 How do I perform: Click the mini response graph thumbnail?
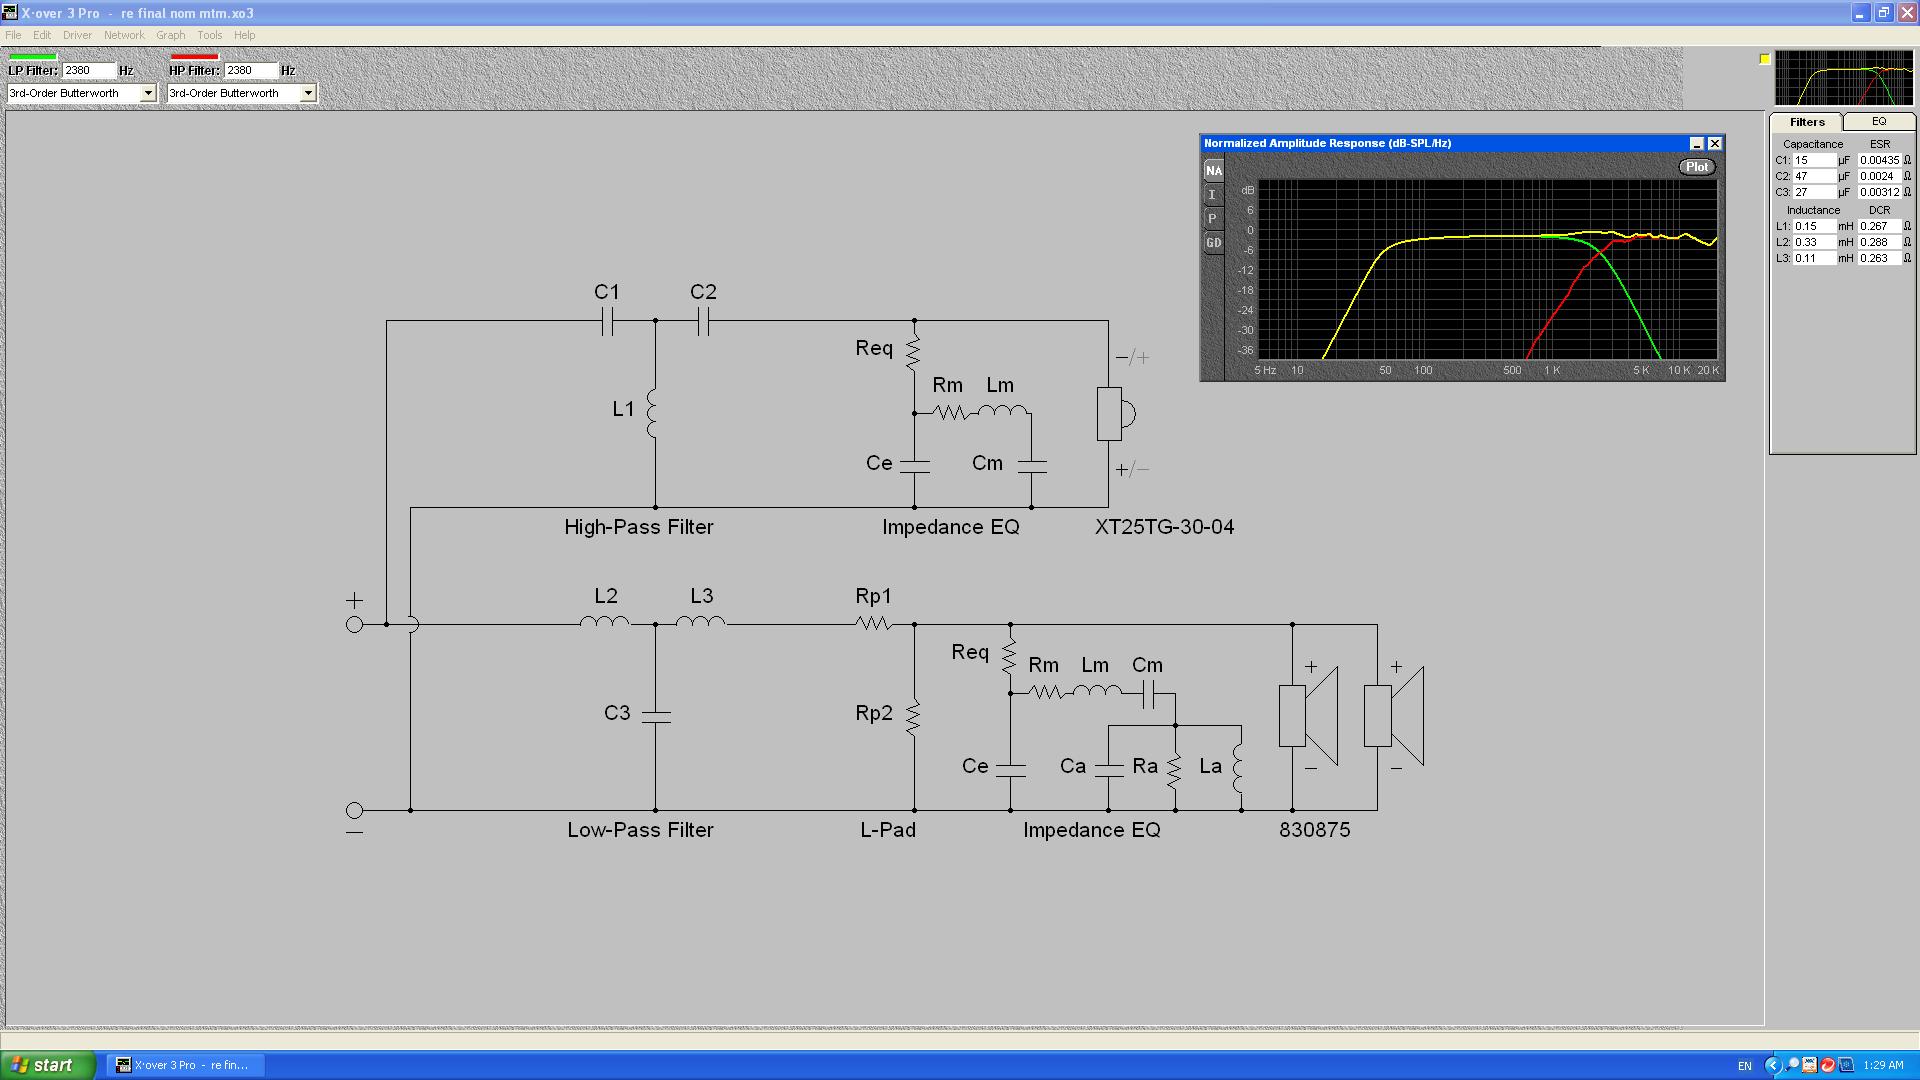pyautogui.click(x=1843, y=78)
